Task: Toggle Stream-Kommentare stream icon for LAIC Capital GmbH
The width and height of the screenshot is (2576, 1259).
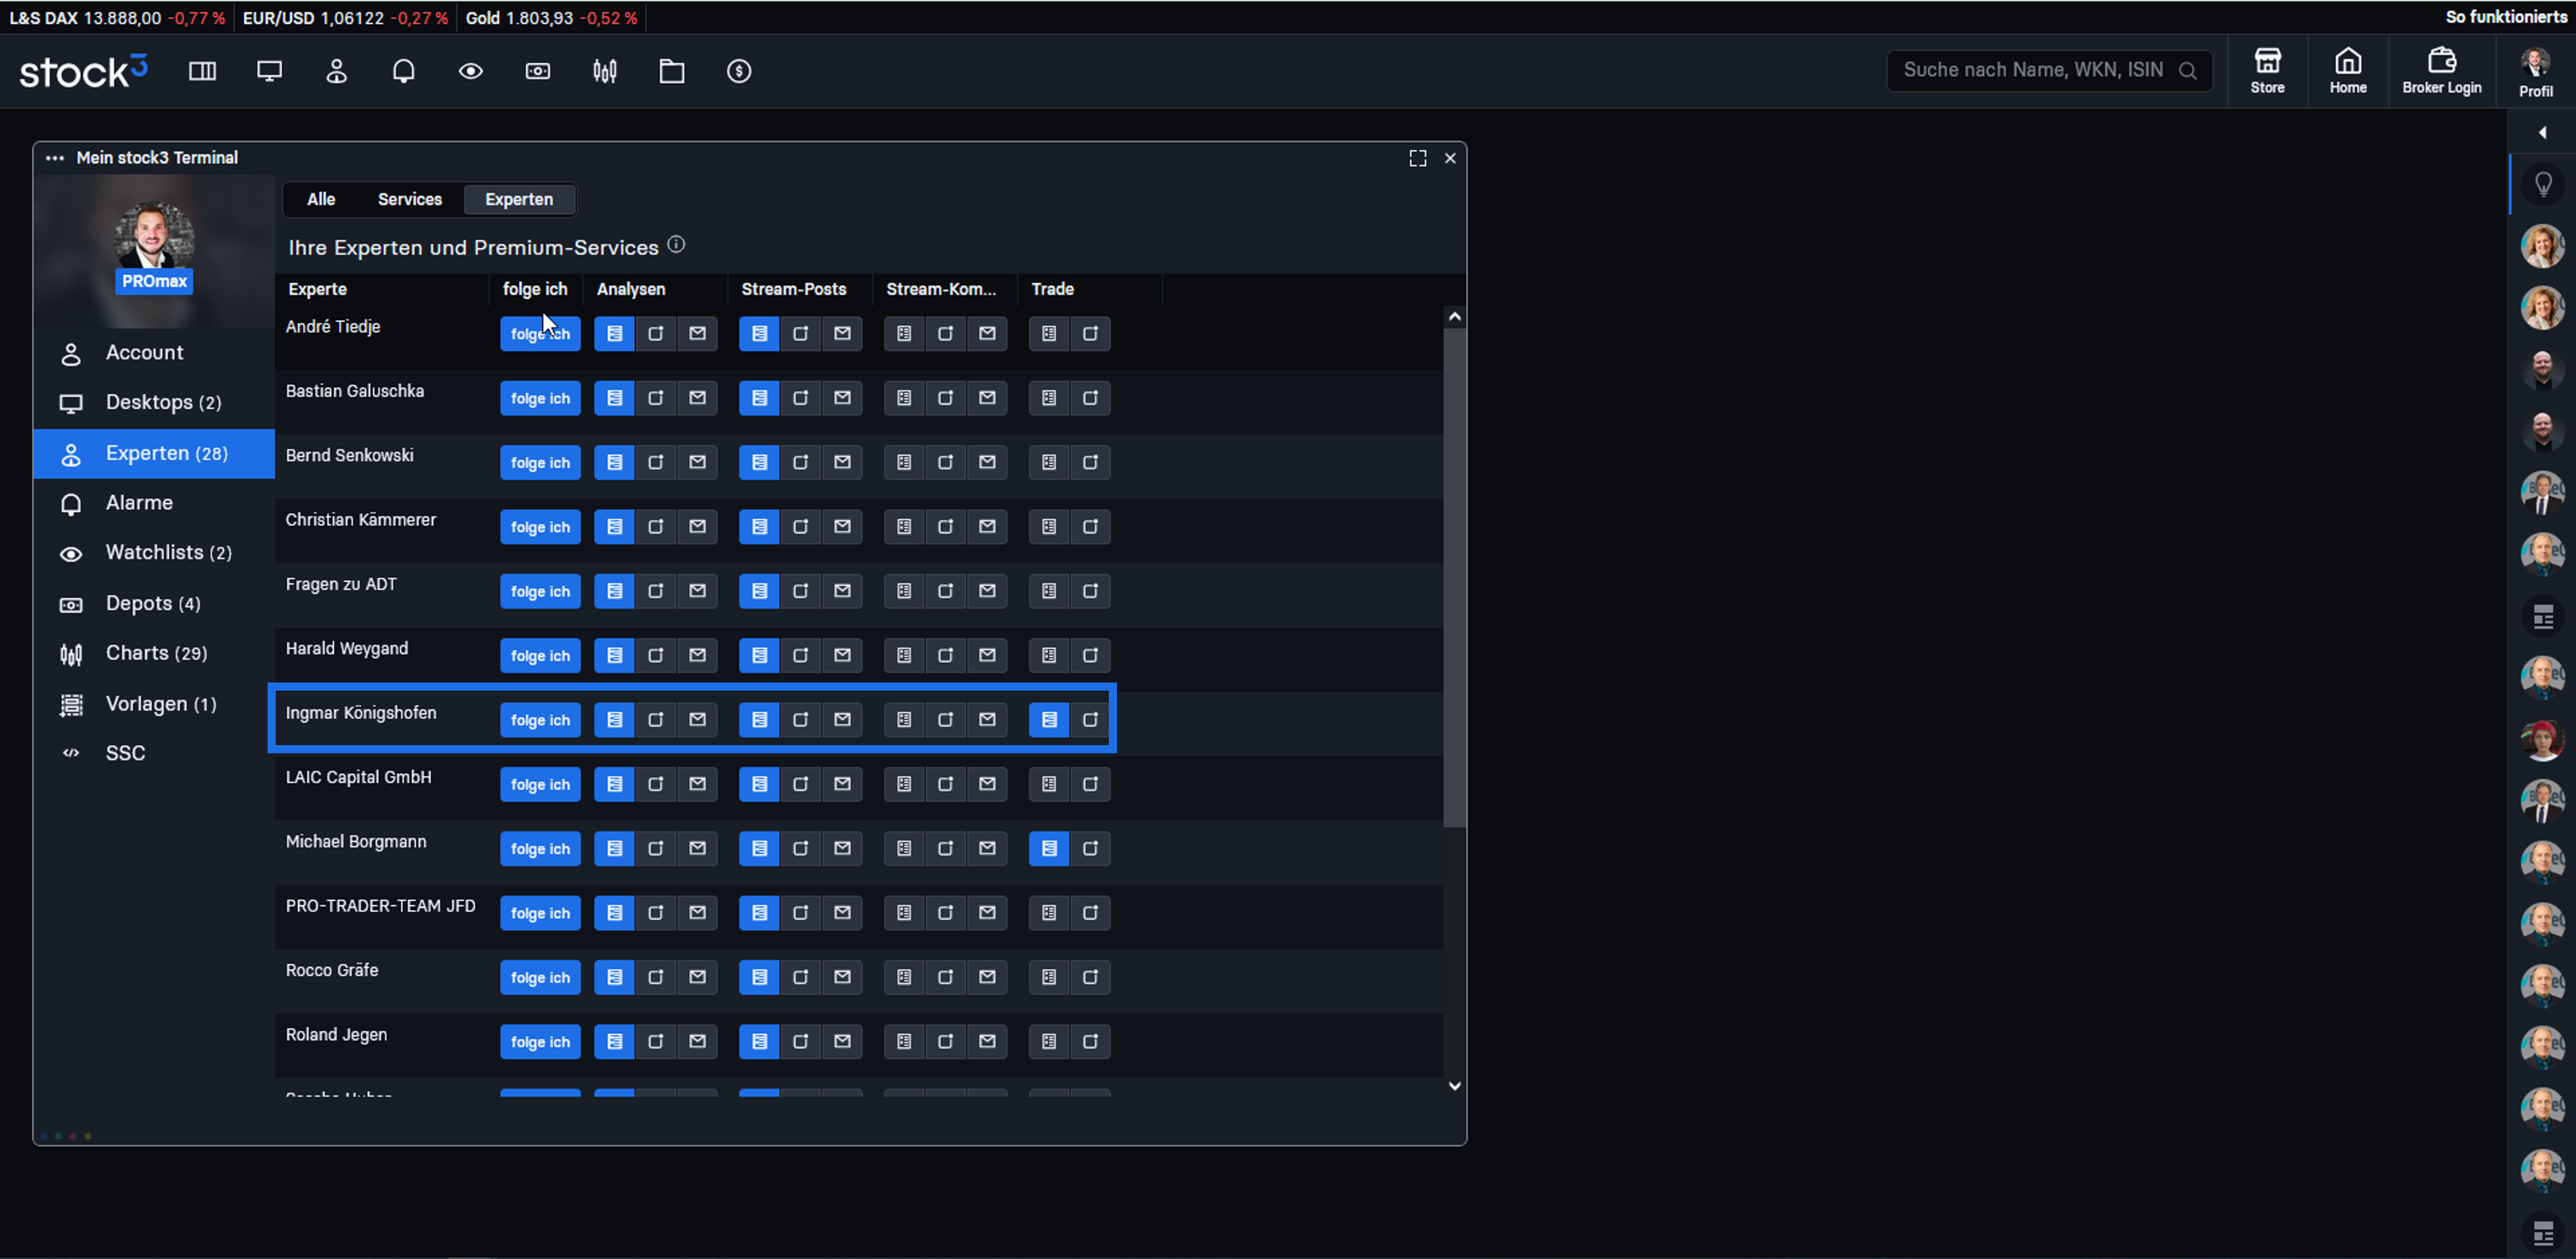Action: pos(904,784)
